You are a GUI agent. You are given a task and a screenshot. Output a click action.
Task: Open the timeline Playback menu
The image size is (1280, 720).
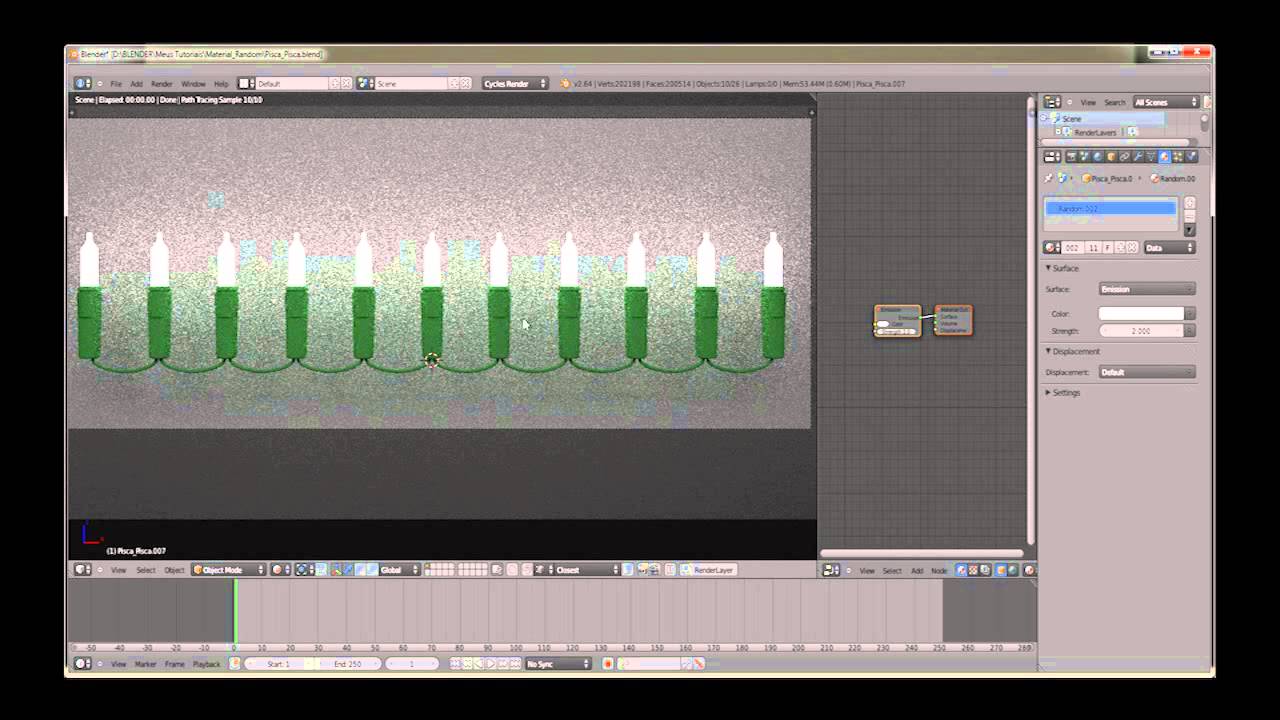(x=206, y=664)
